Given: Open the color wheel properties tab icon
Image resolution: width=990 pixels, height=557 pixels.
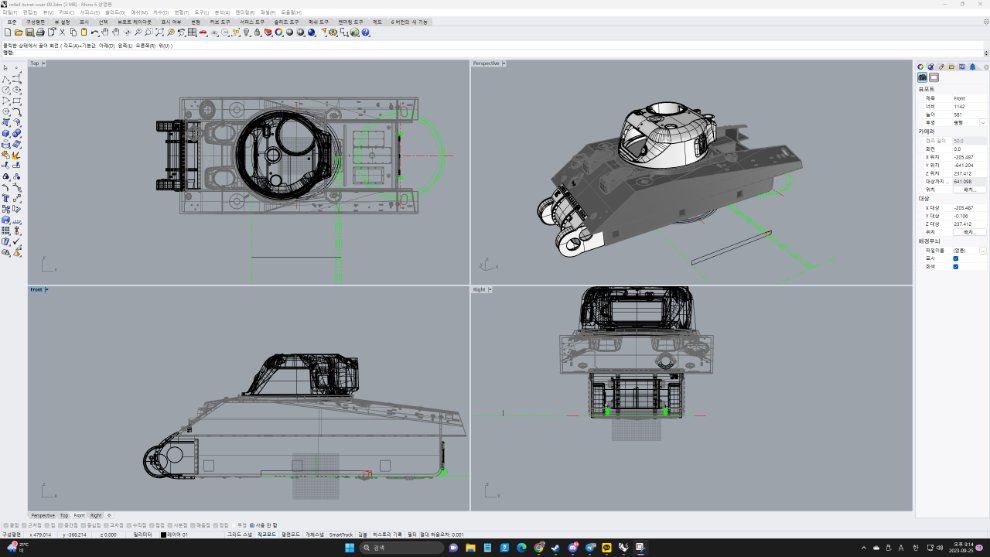Looking at the screenshot, I should tap(921, 66).
